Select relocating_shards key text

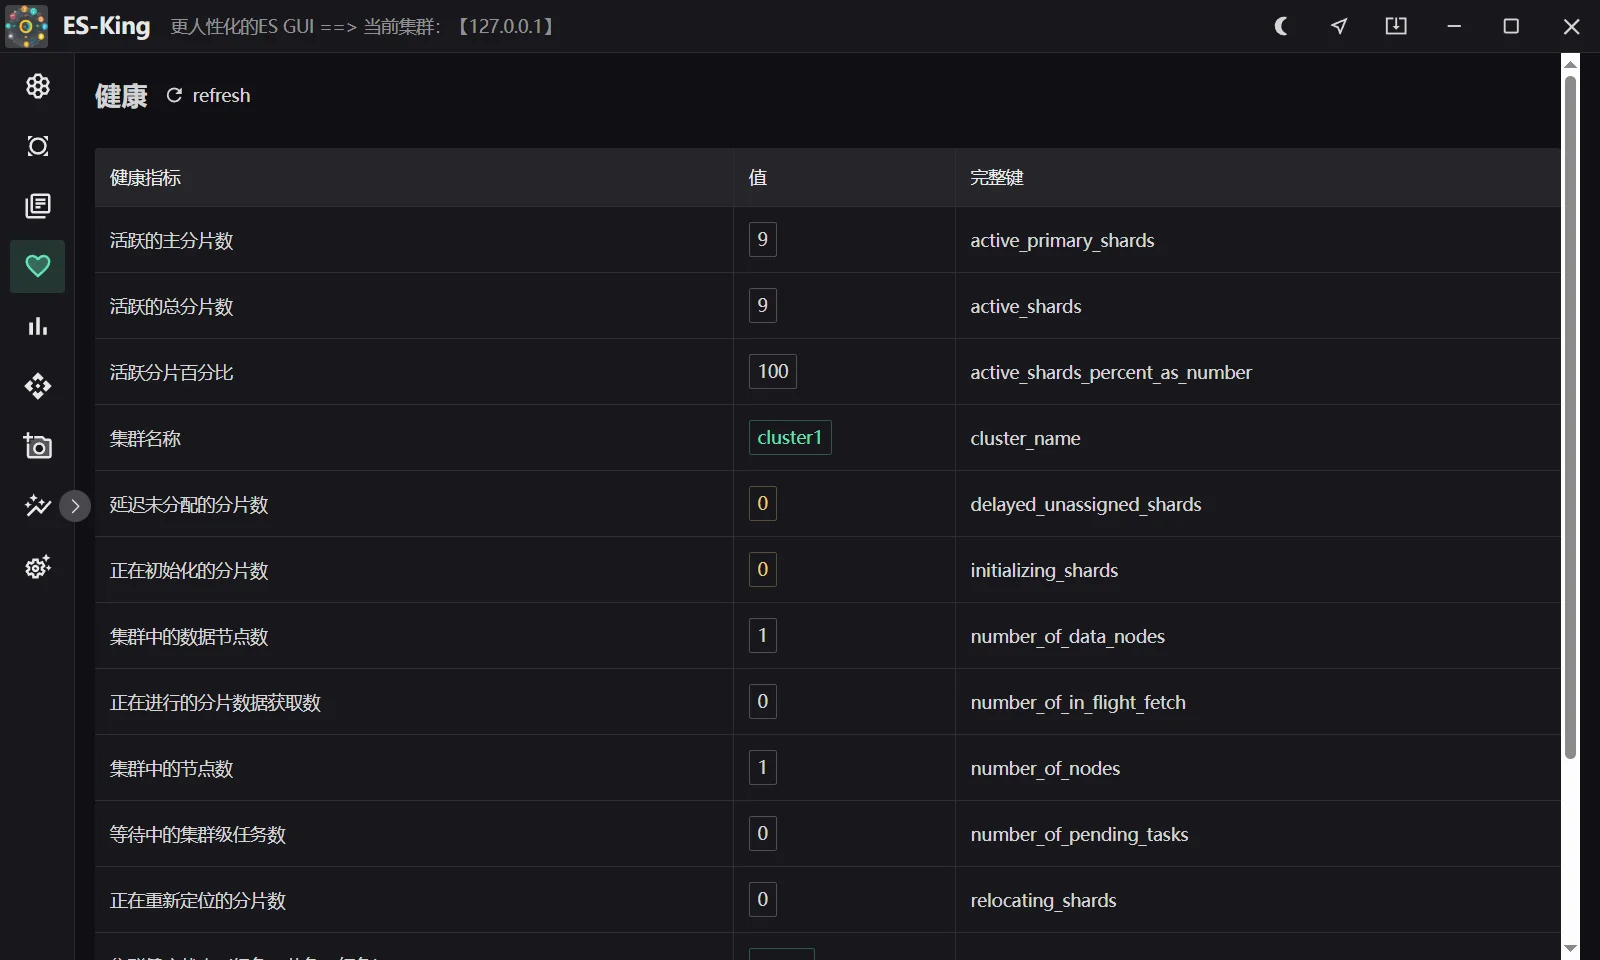[x=1043, y=900]
